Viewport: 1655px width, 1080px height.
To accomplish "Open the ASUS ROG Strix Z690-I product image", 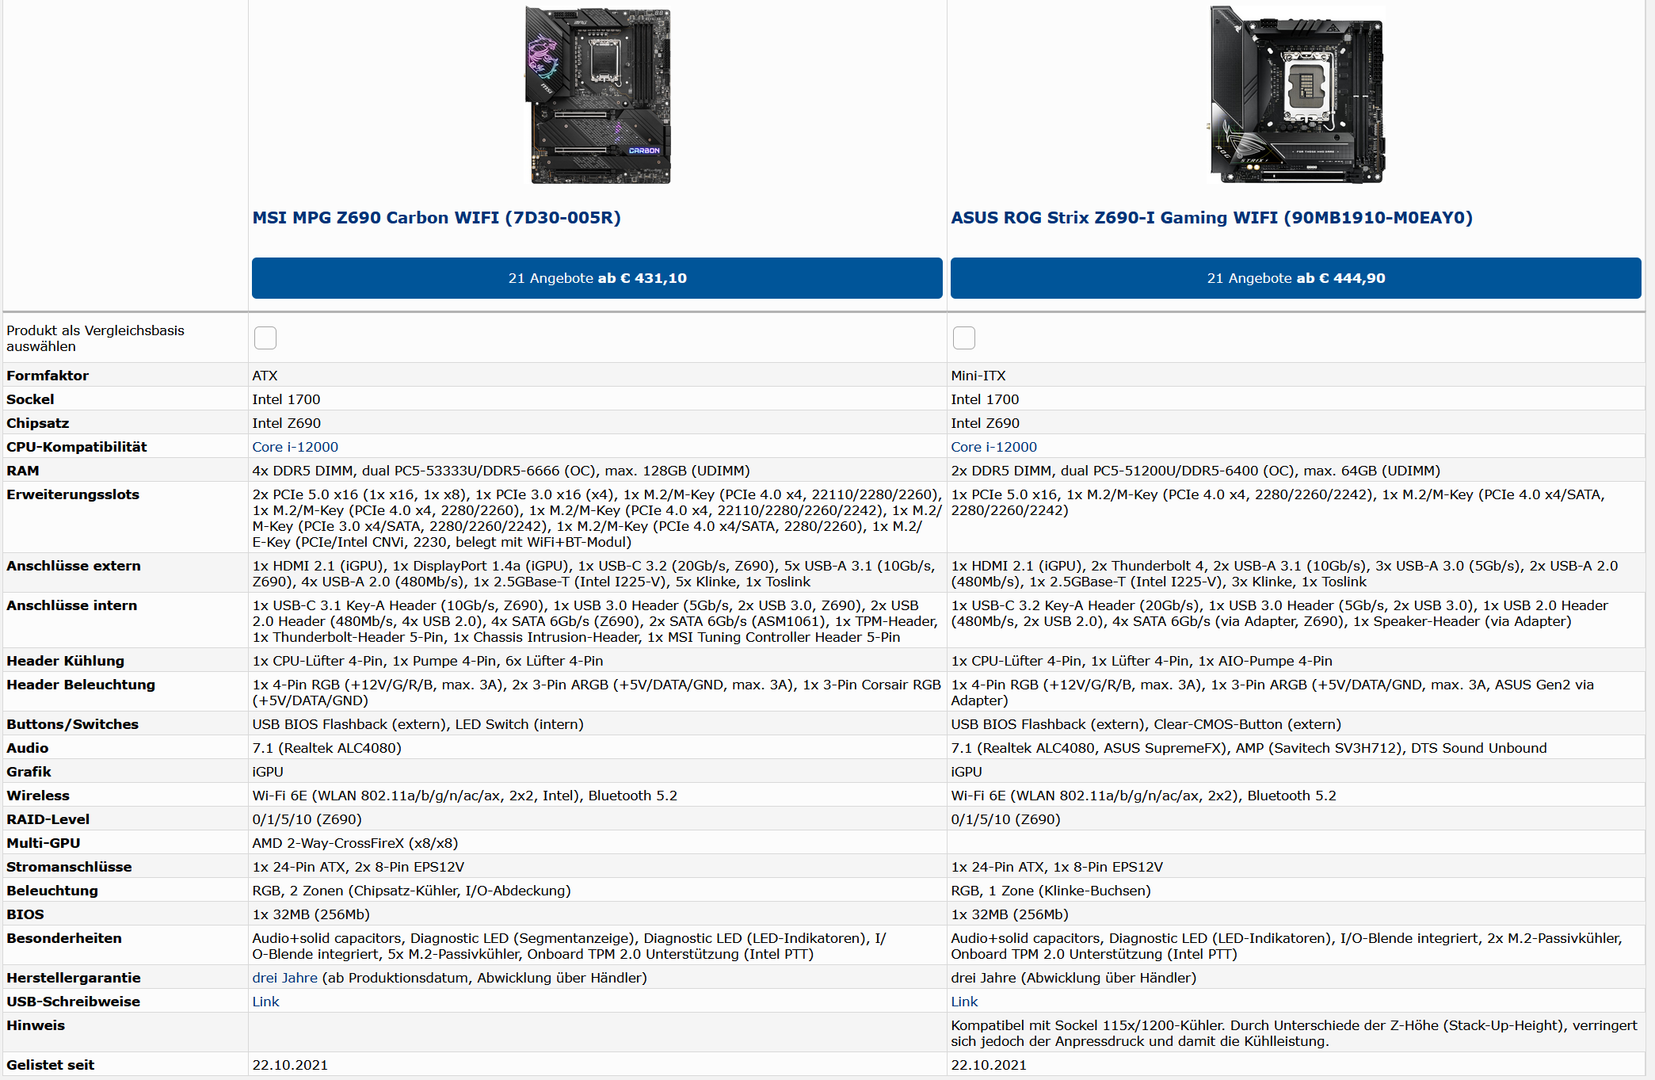I will click(x=1297, y=95).
